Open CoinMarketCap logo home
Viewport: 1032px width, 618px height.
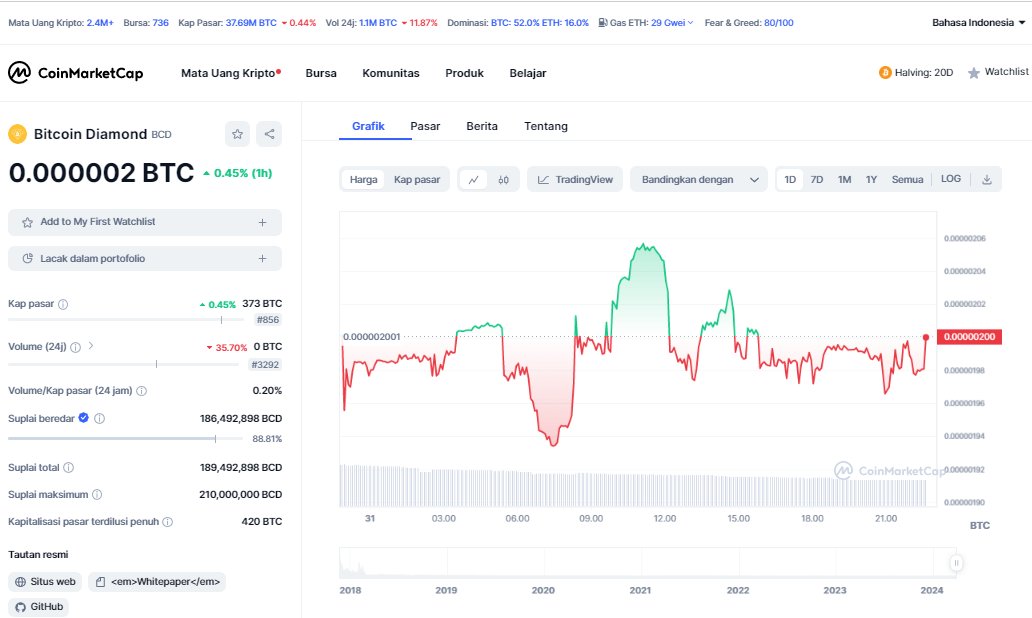pyautogui.click(x=76, y=72)
